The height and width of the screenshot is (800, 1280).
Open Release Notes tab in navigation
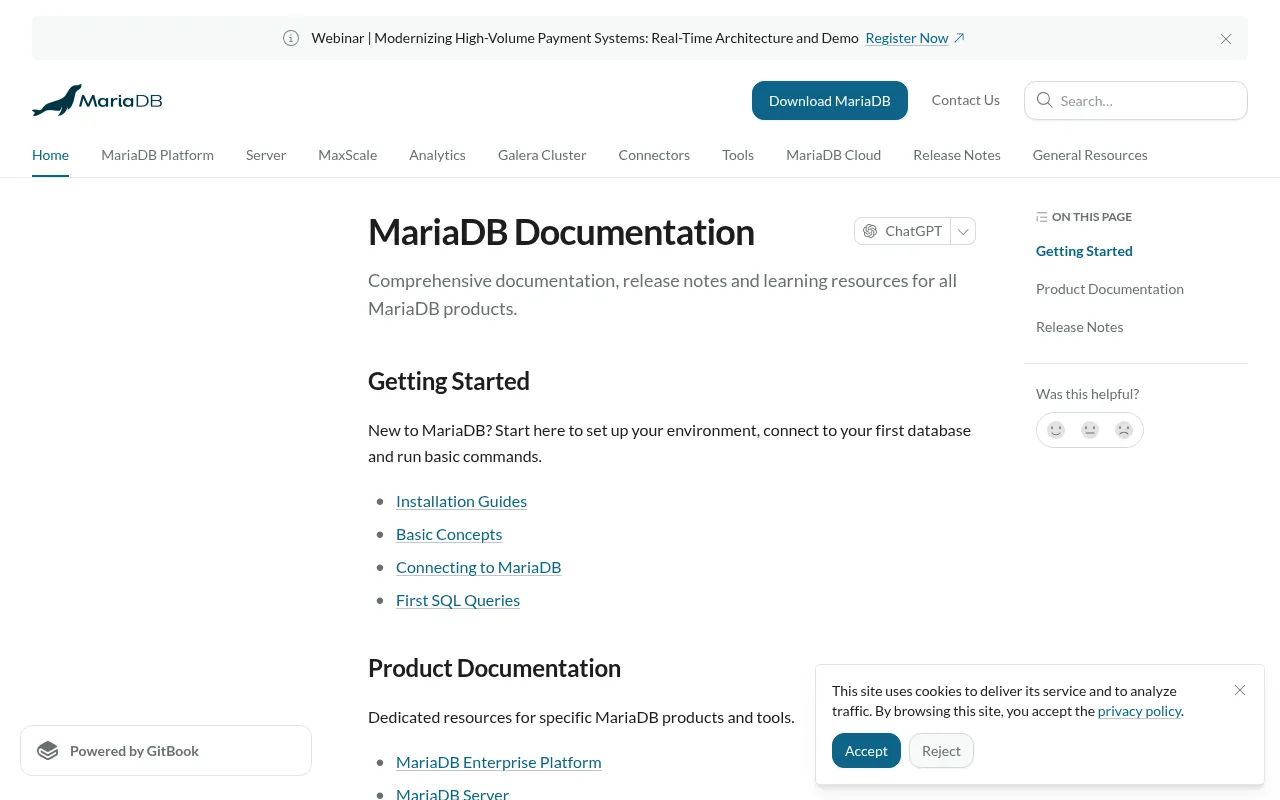(957, 155)
